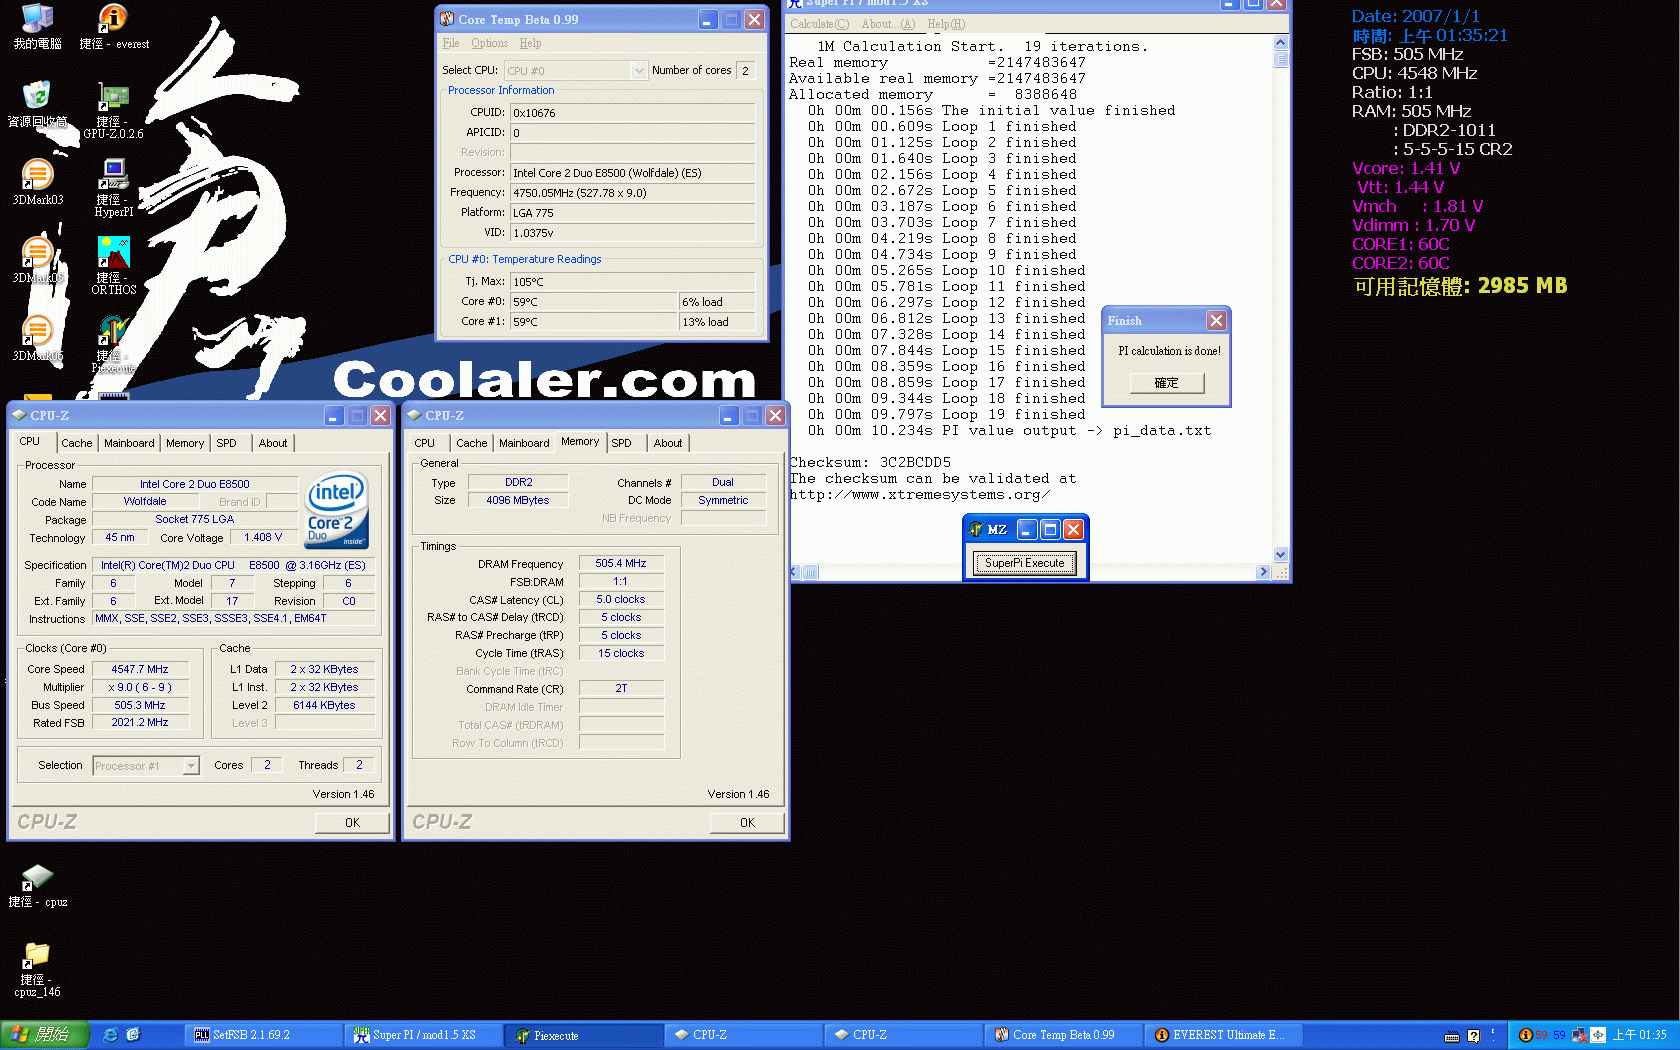The width and height of the screenshot is (1680, 1050).
Task: Switch to CPU tab in right CPU-Z
Action: (425, 443)
